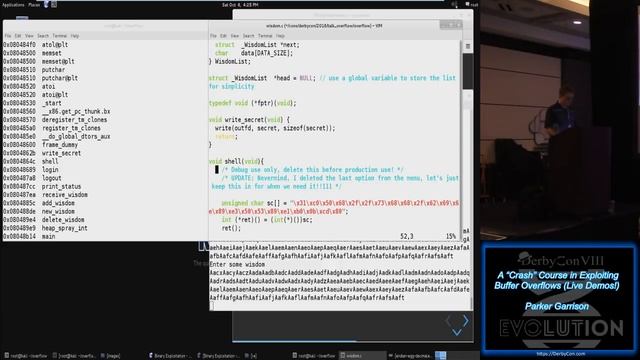Open the clock showing Sat Oct 6
This screenshot has width=640, height=360.
(x=240, y=5)
